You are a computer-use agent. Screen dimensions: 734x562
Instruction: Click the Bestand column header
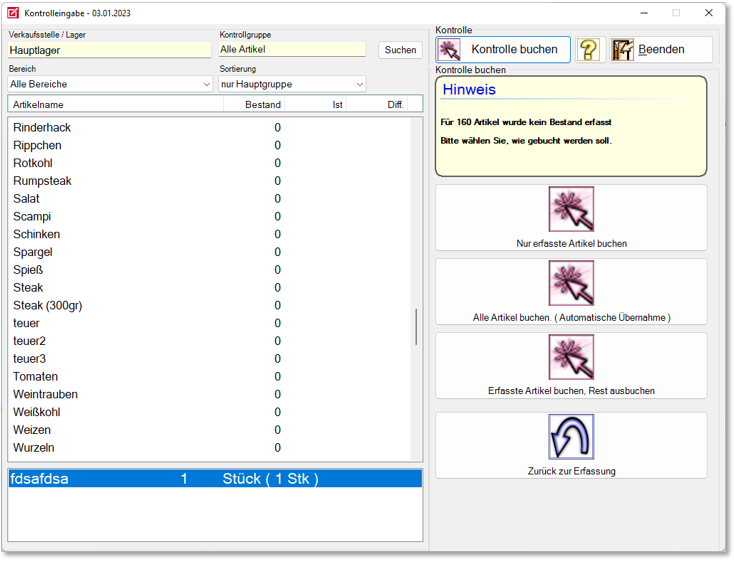[254, 104]
